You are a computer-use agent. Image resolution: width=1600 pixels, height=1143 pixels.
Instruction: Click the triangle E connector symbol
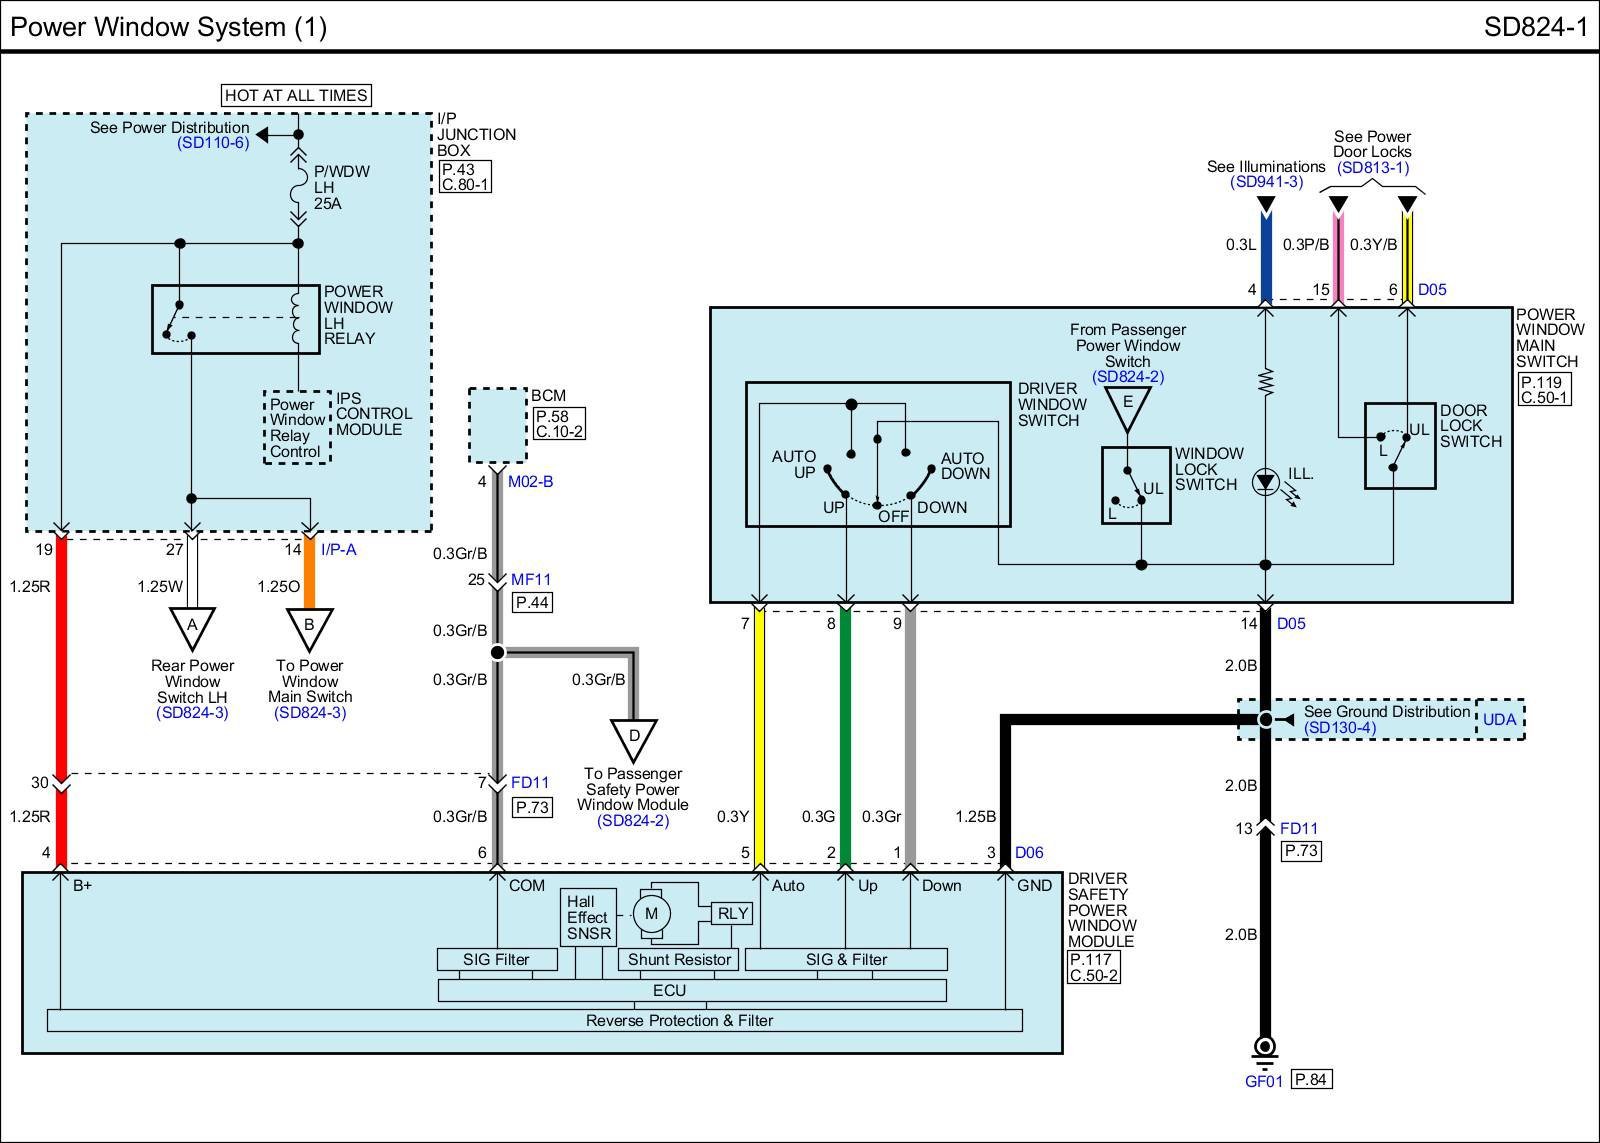(x=1127, y=405)
